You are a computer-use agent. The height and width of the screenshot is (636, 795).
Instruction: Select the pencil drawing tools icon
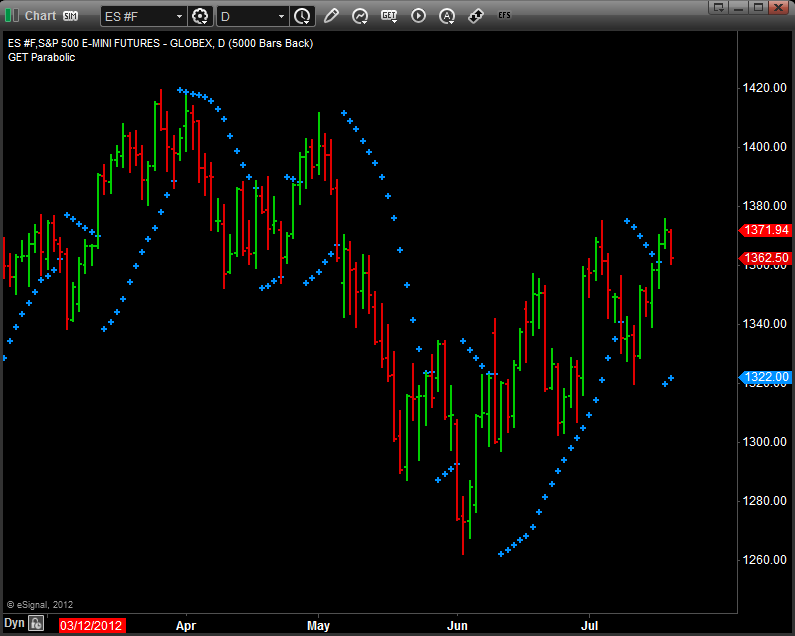331,16
